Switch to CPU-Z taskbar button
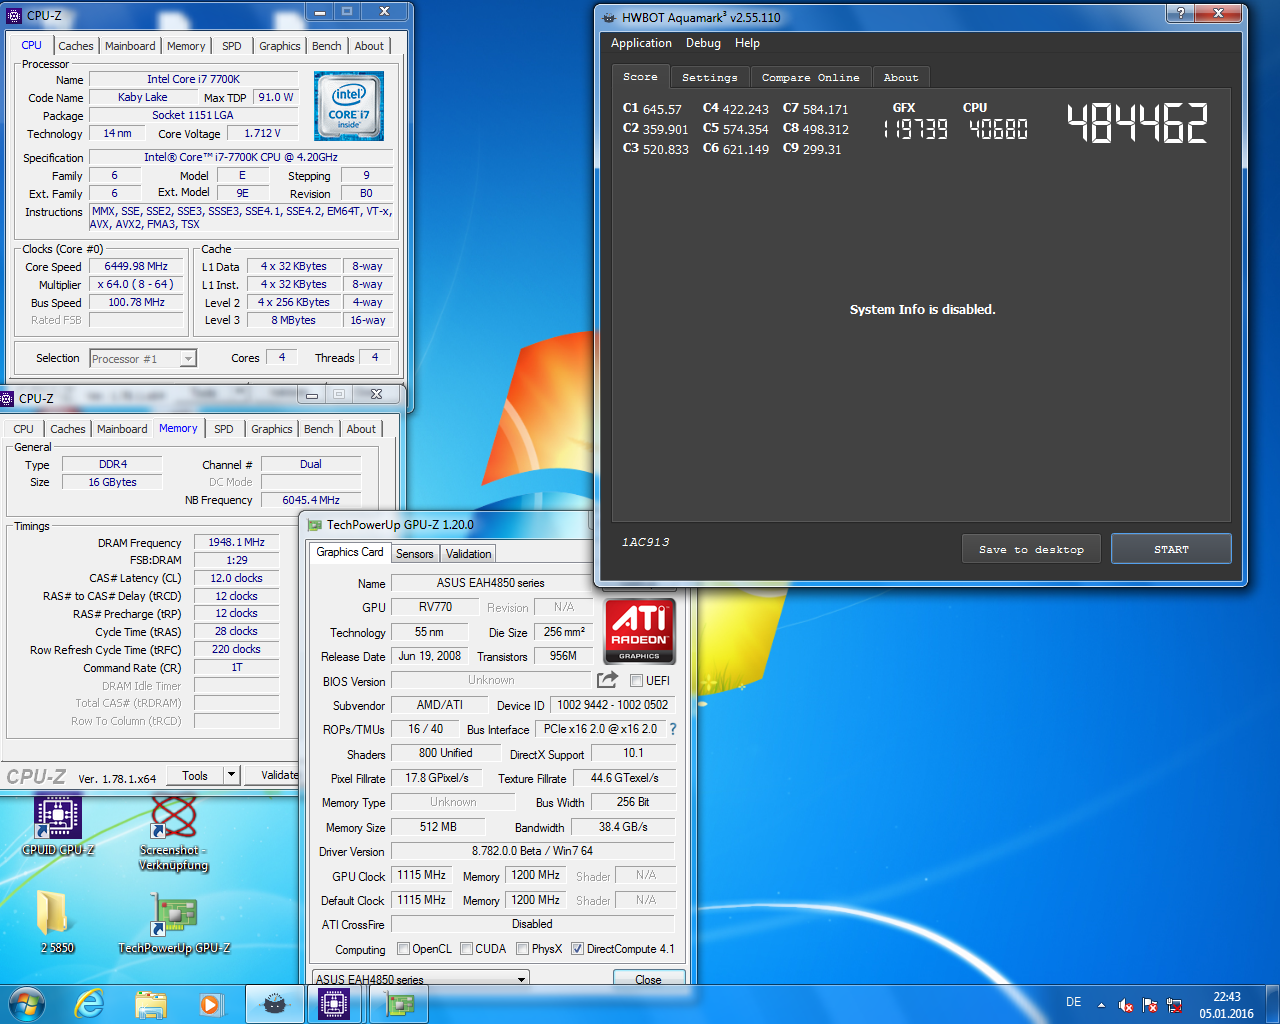The height and width of the screenshot is (1024, 1280). pos(336,1004)
